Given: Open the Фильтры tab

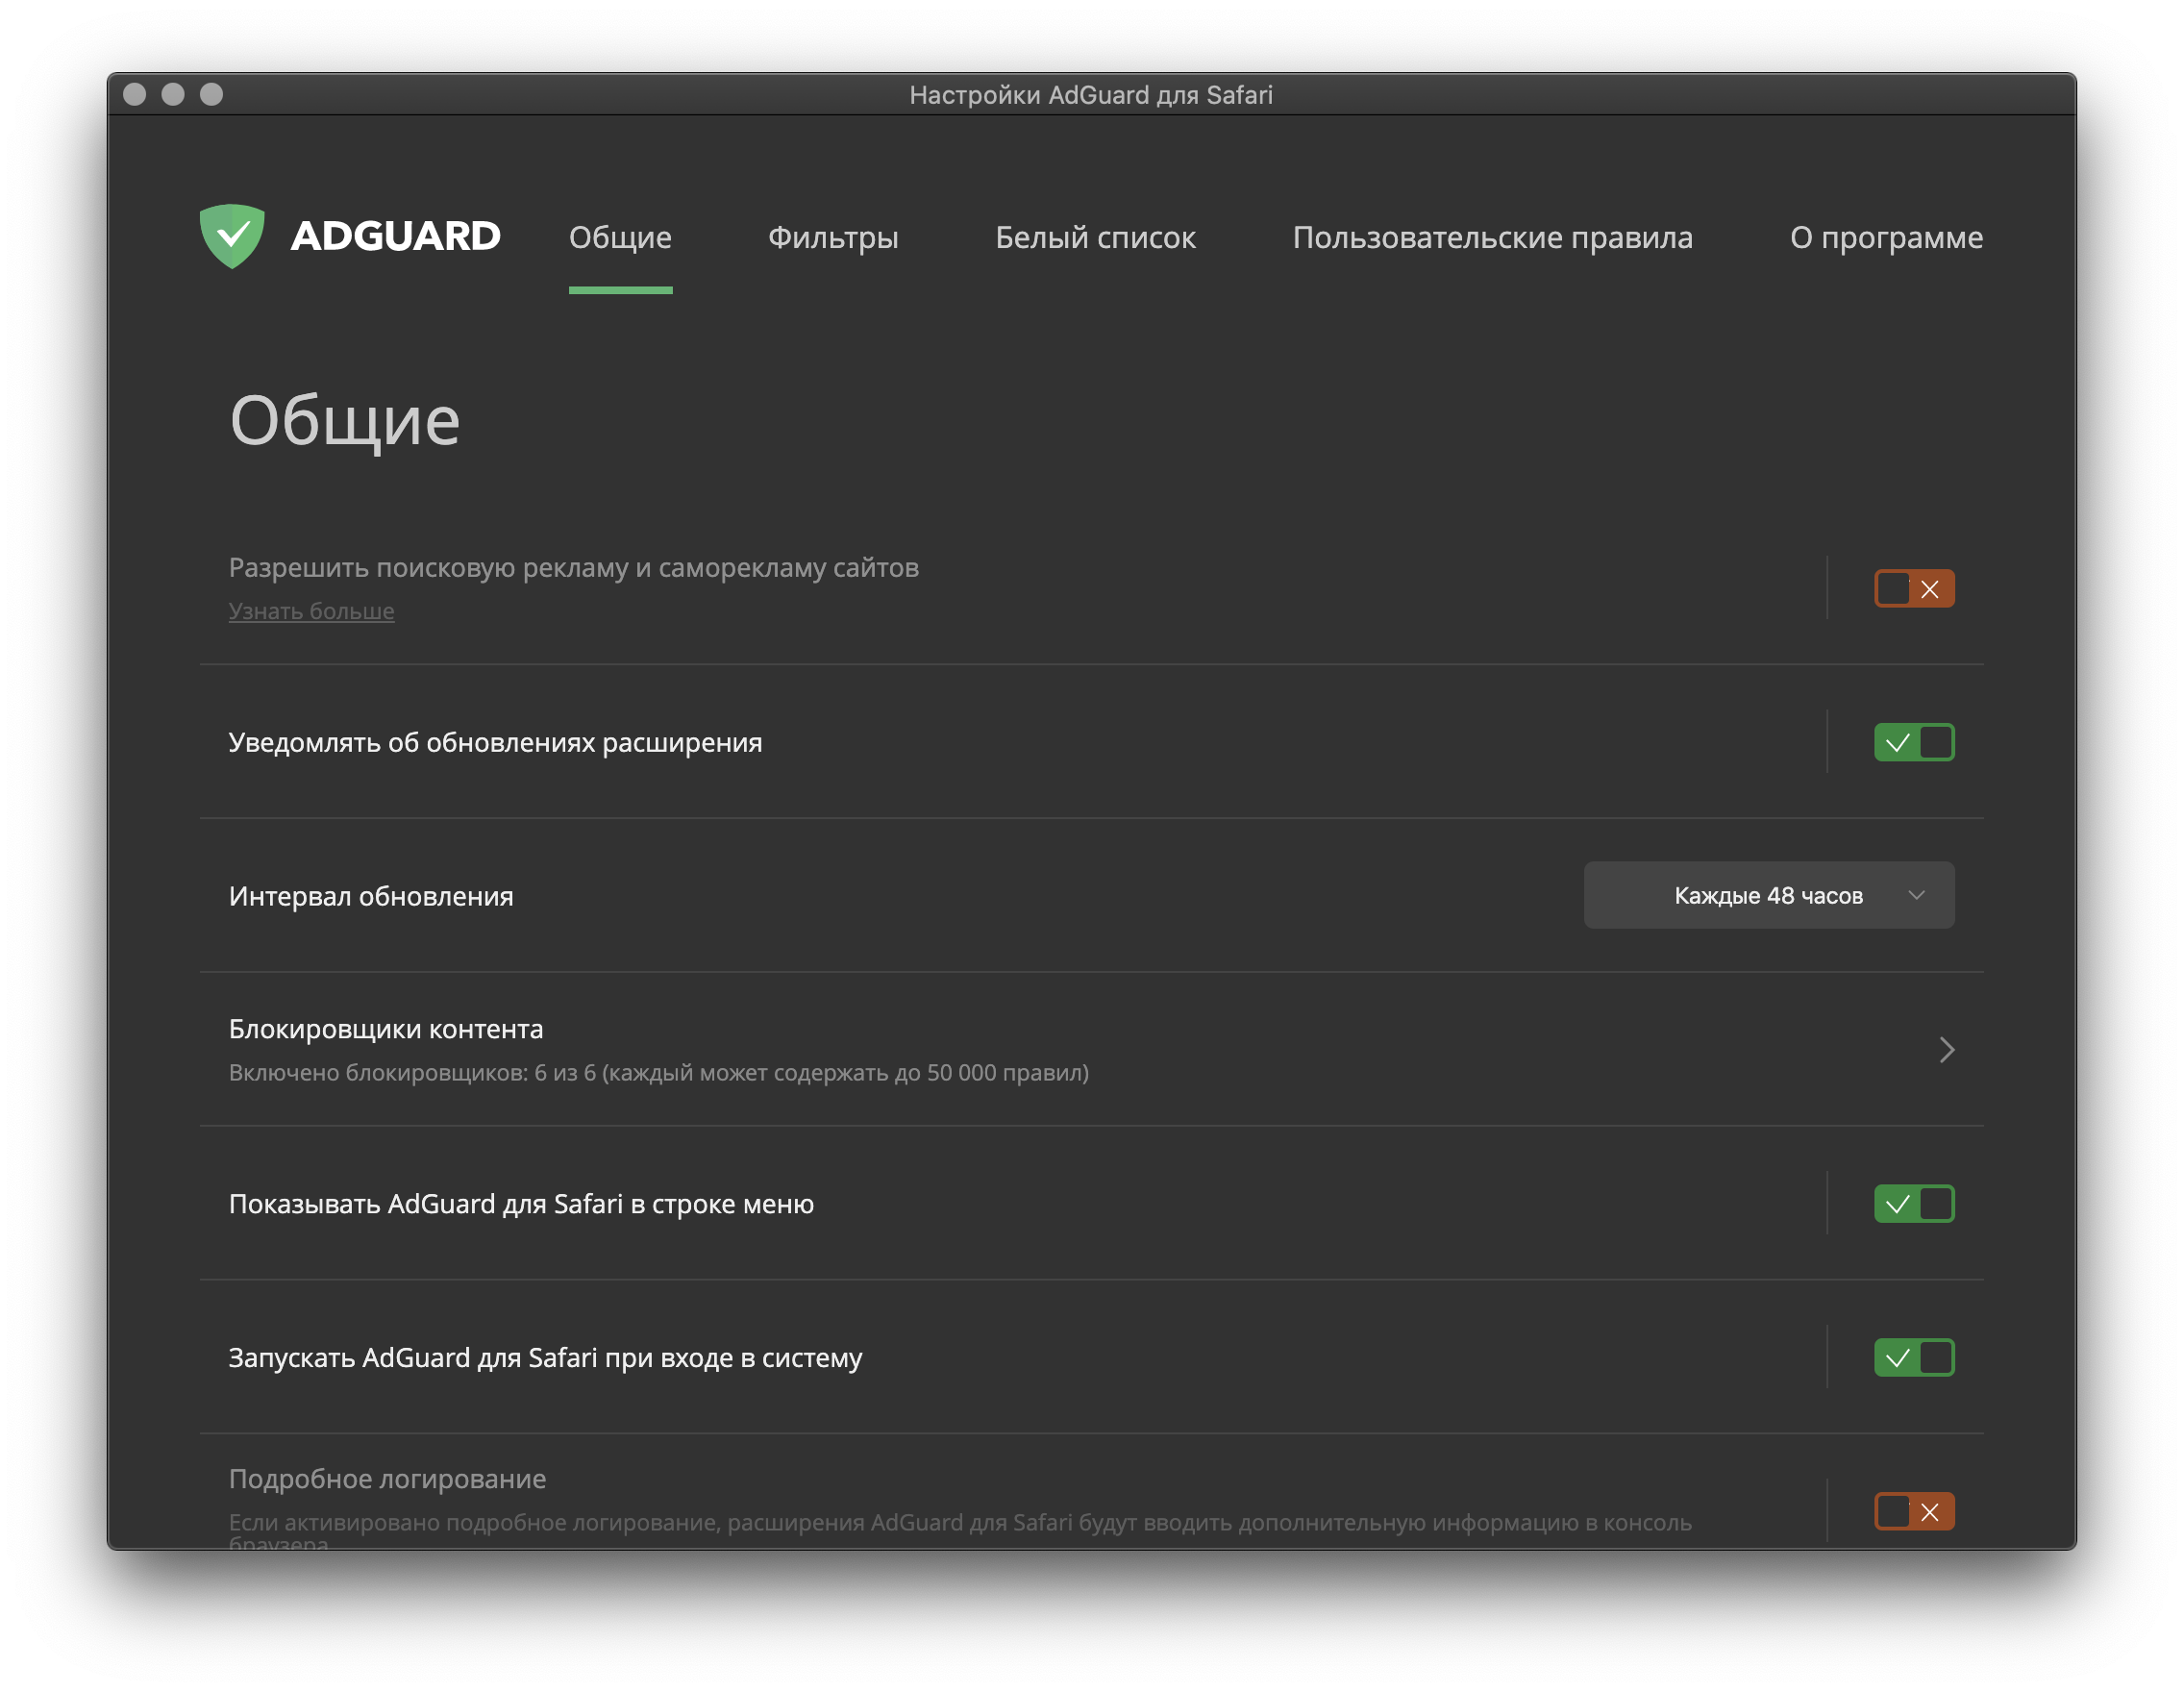Looking at the screenshot, I should click(833, 238).
